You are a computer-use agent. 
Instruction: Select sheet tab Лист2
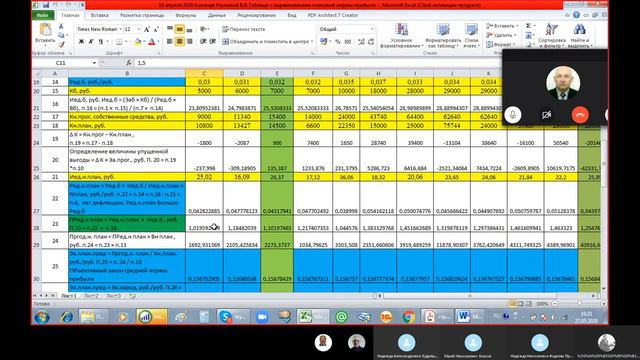tap(91, 296)
